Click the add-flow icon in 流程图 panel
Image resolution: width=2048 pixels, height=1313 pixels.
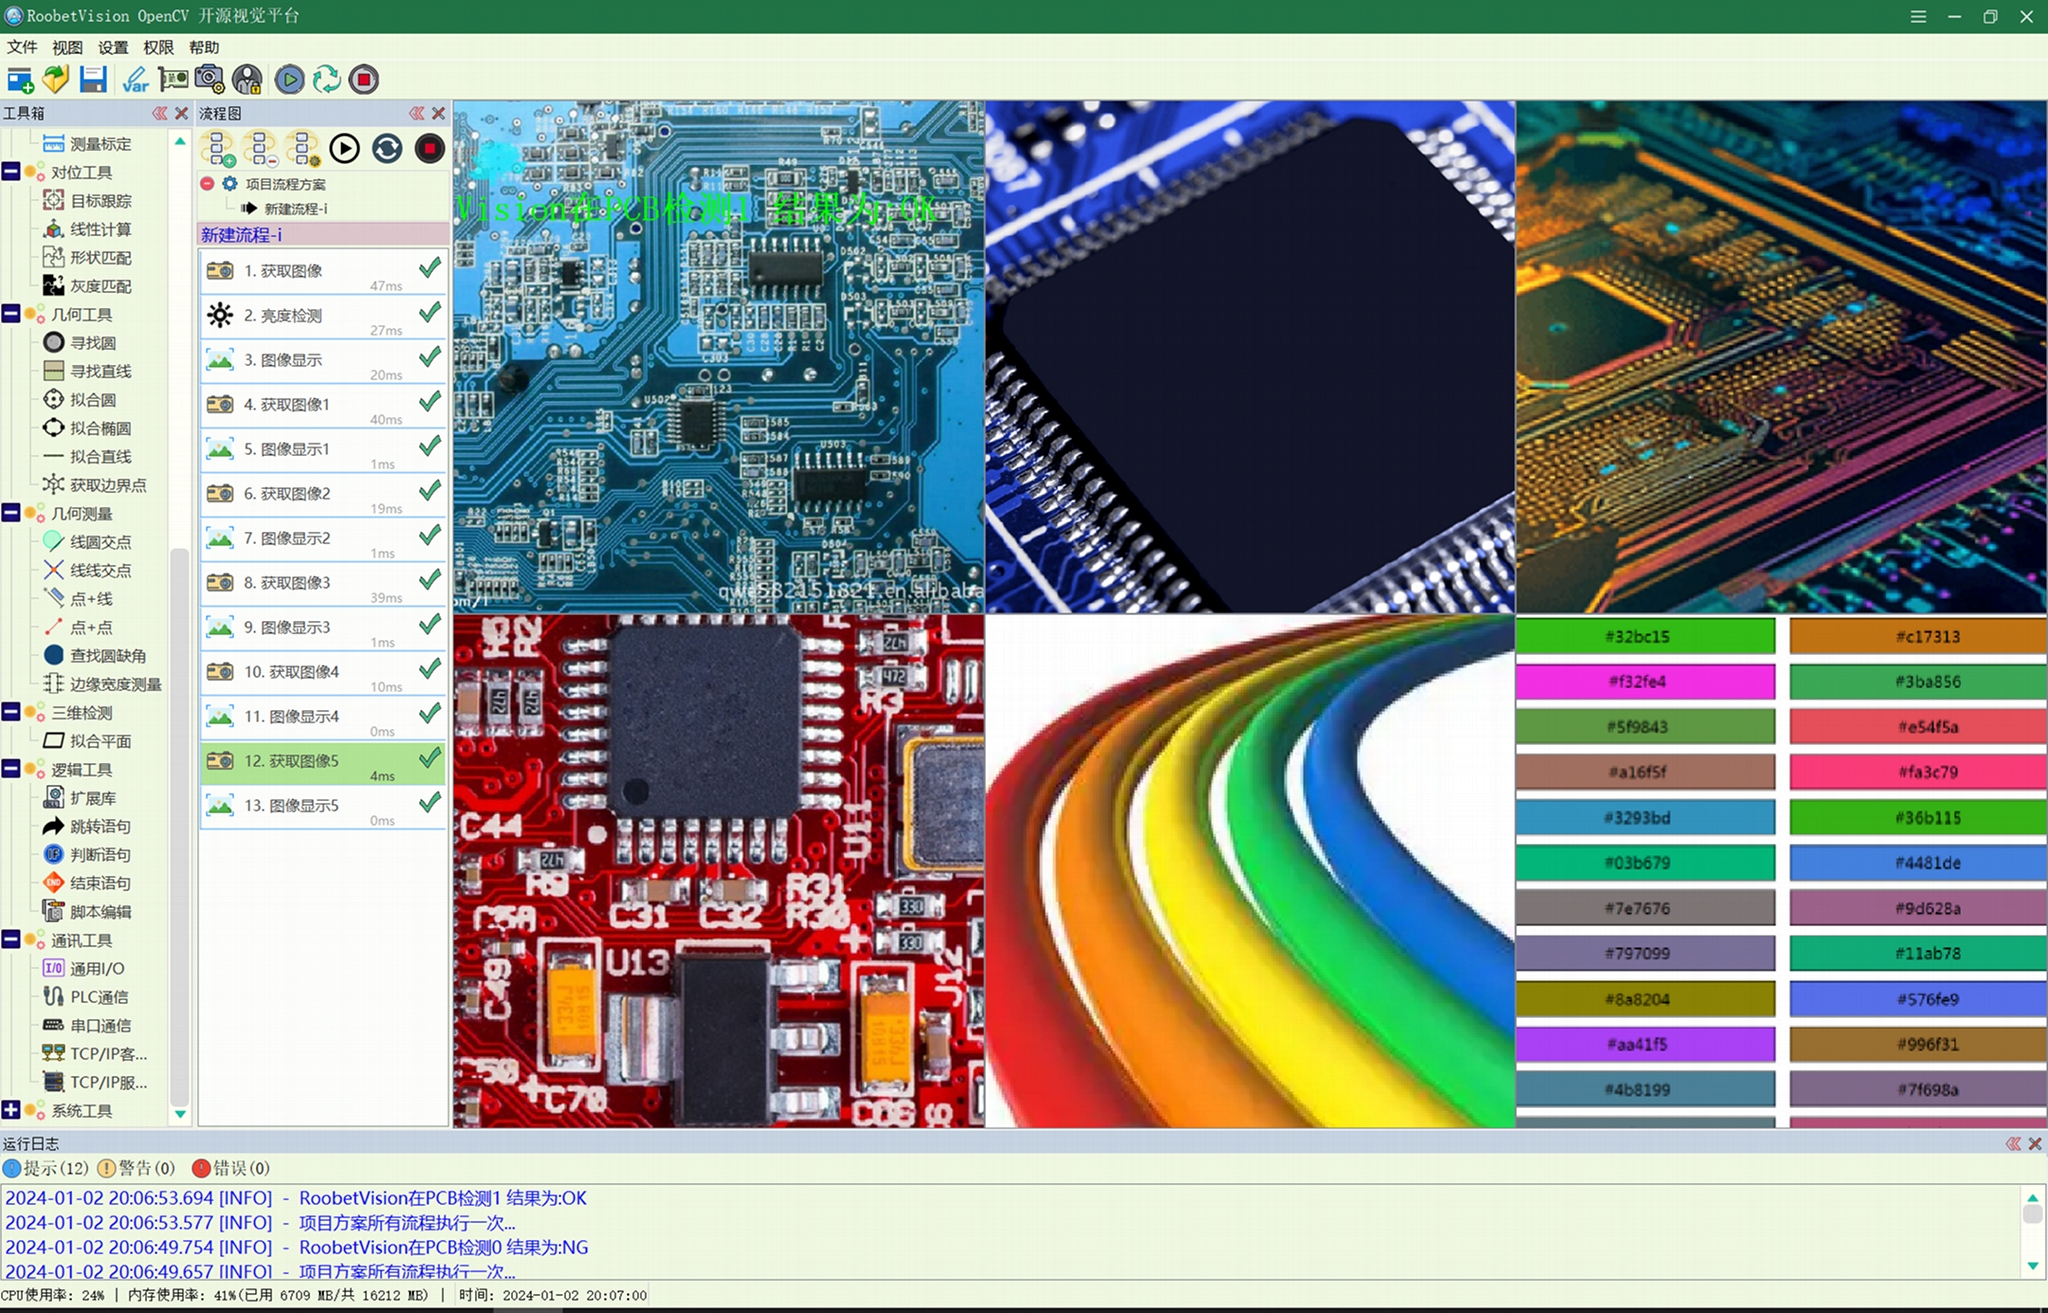coord(218,148)
